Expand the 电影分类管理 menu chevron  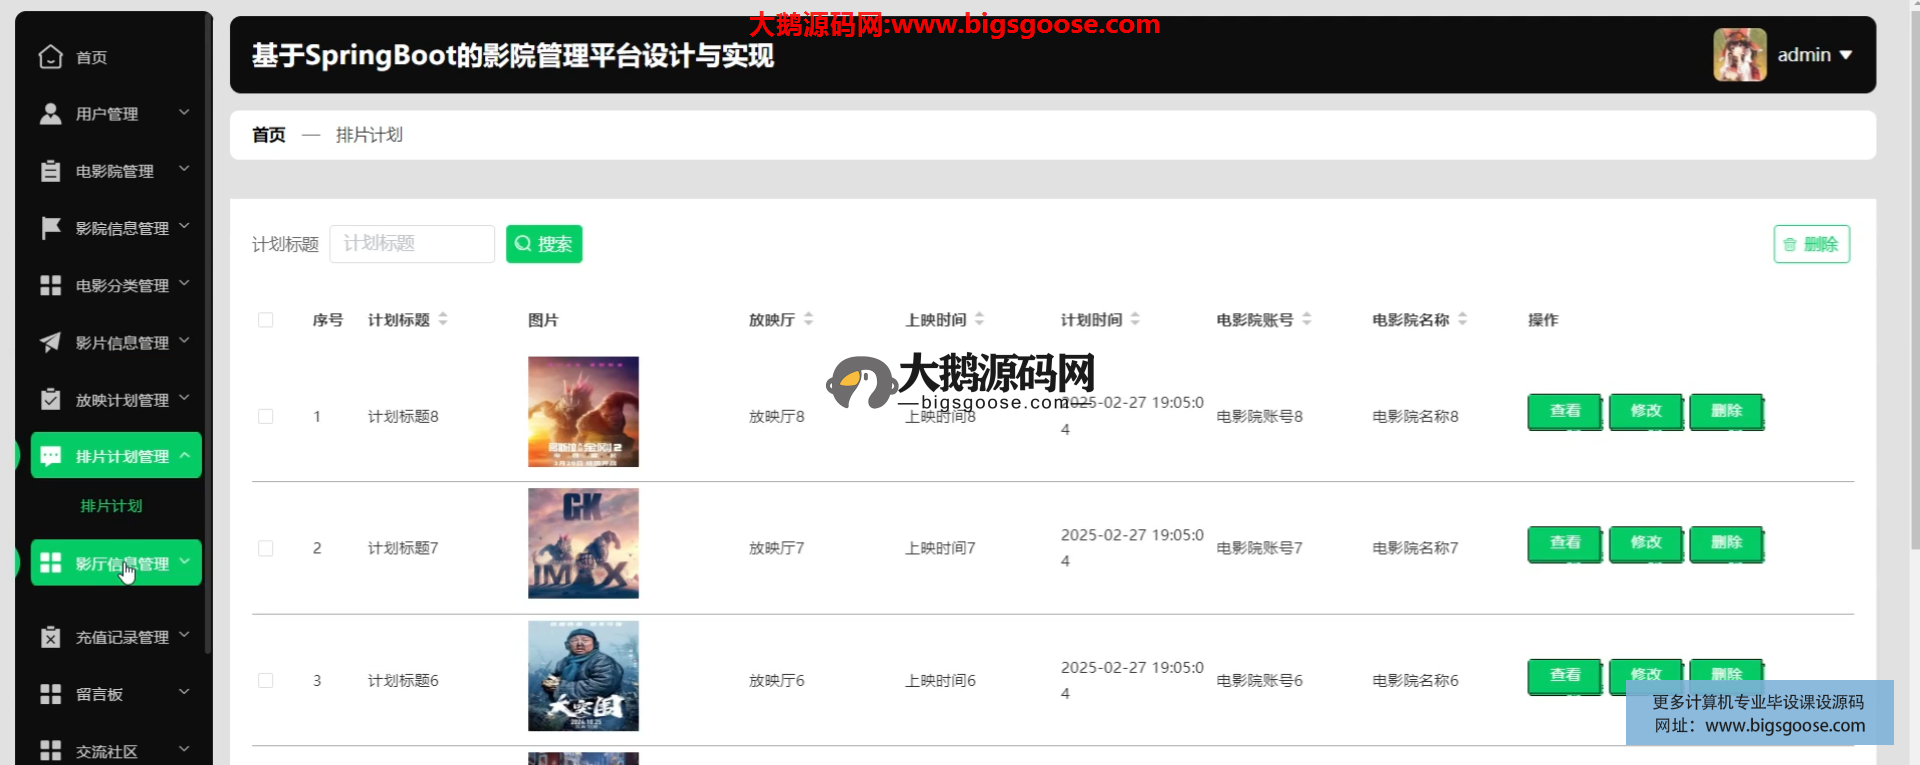coord(184,285)
